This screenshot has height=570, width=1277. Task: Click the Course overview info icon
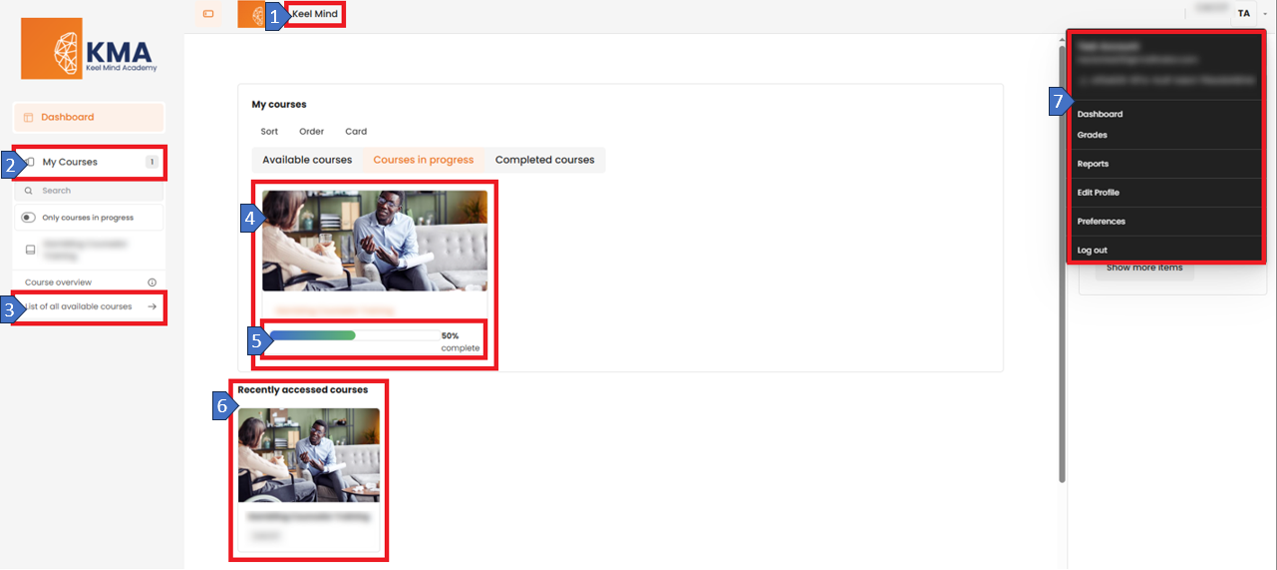pos(152,283)
